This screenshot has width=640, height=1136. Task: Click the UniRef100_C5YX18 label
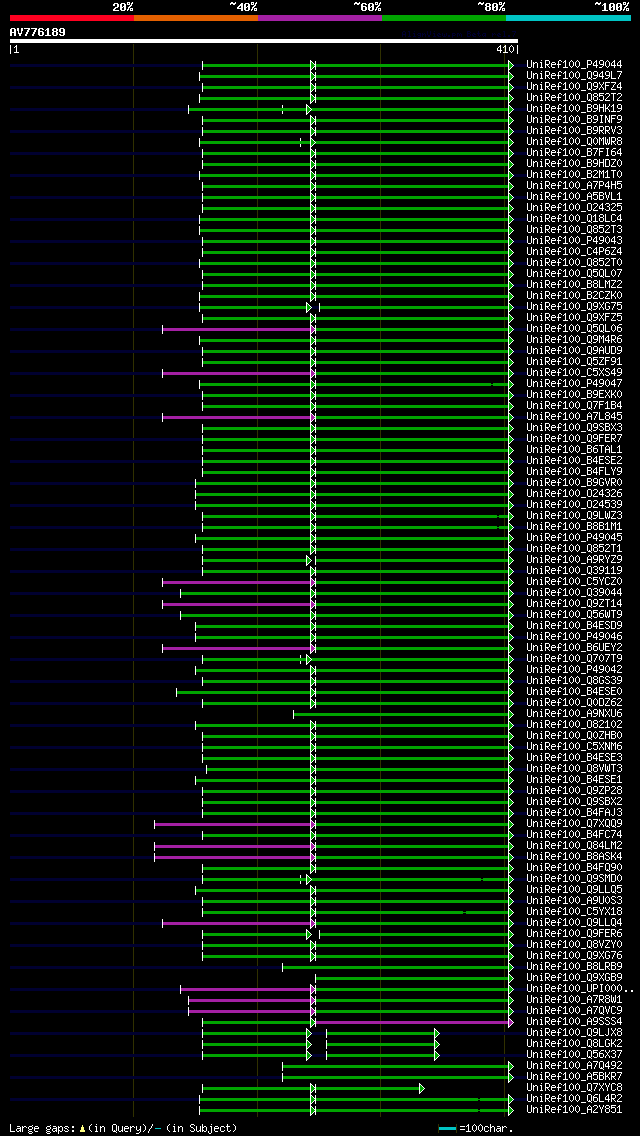(574, 911)
